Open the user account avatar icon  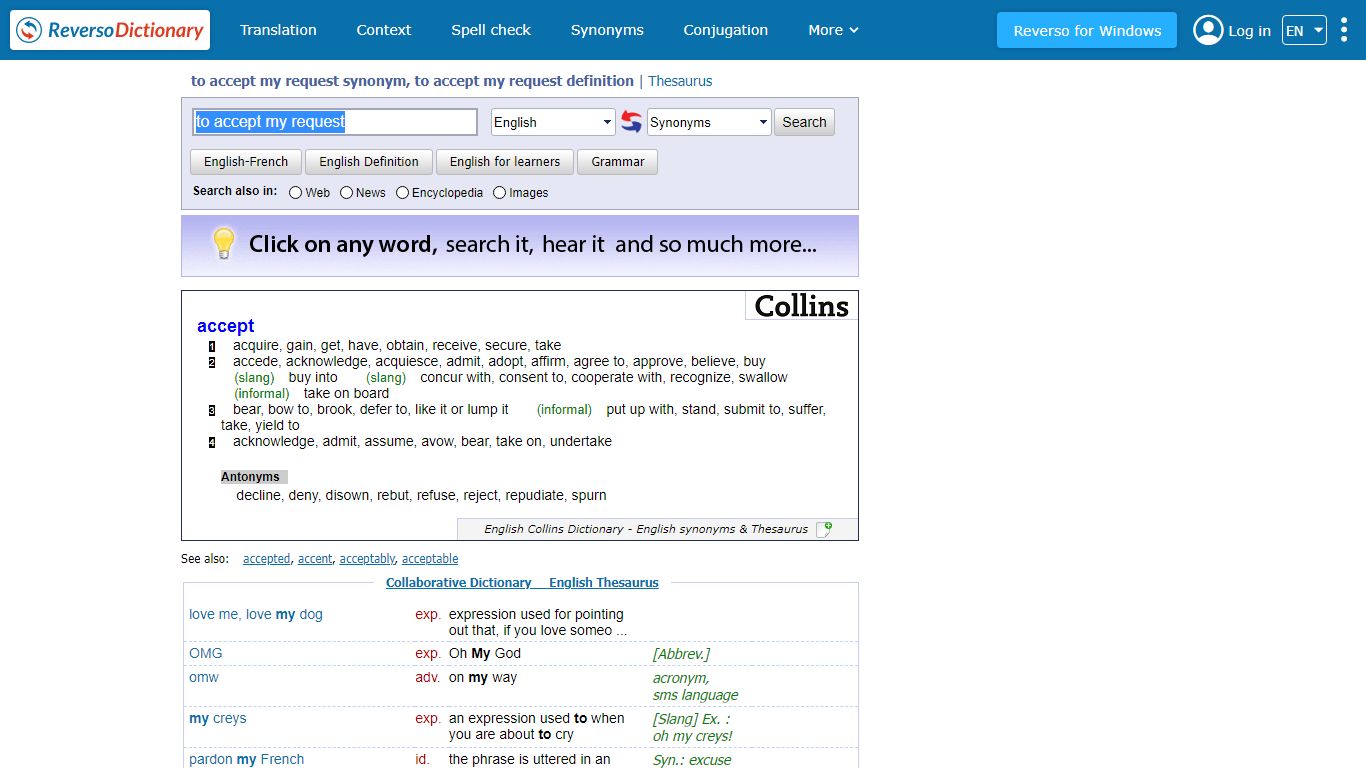pos(1208,30)
